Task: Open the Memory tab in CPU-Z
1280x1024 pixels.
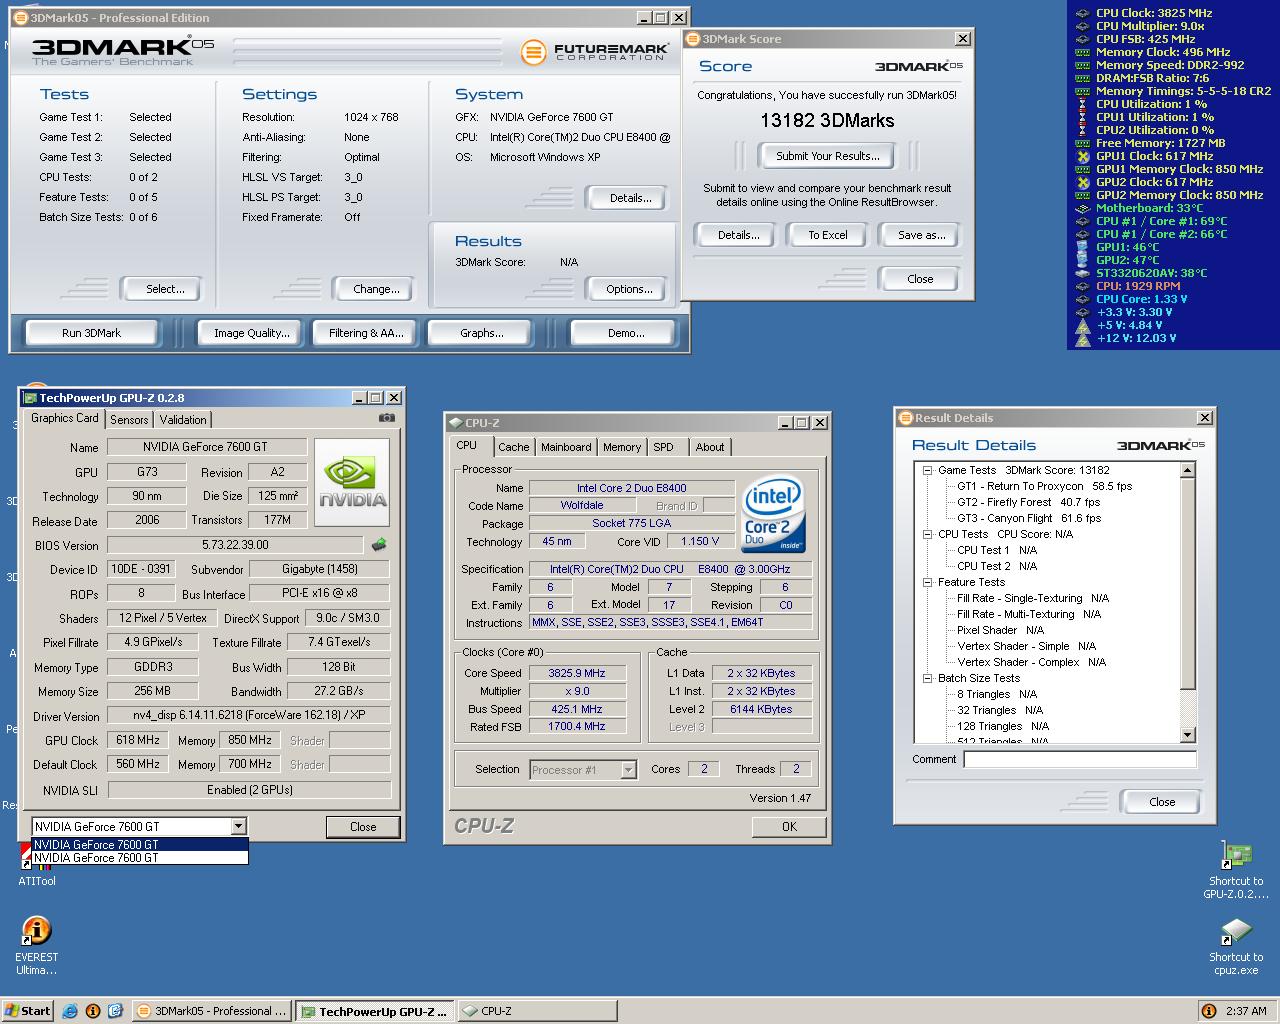Action: (x=622, y=447)
